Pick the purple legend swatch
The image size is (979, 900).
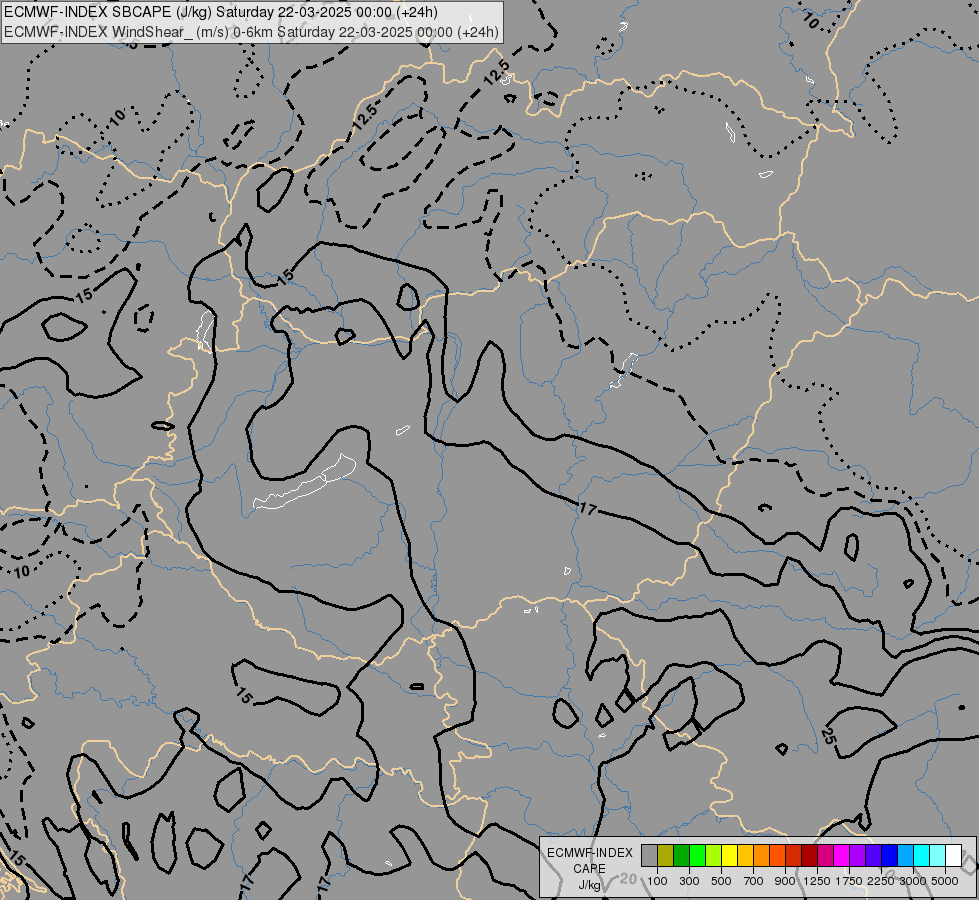[857, 856]
